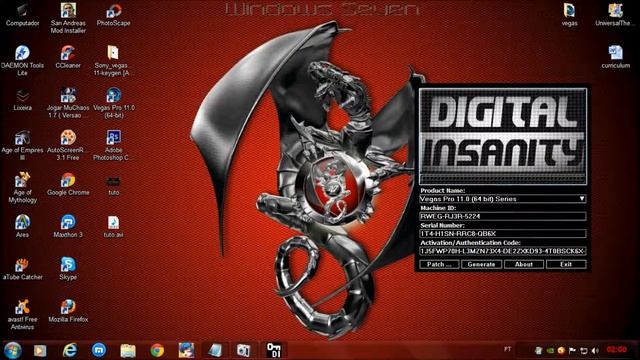Click the PT language indicator
Image resolution: width=640 pixels, height=360 pixels.
507,349
